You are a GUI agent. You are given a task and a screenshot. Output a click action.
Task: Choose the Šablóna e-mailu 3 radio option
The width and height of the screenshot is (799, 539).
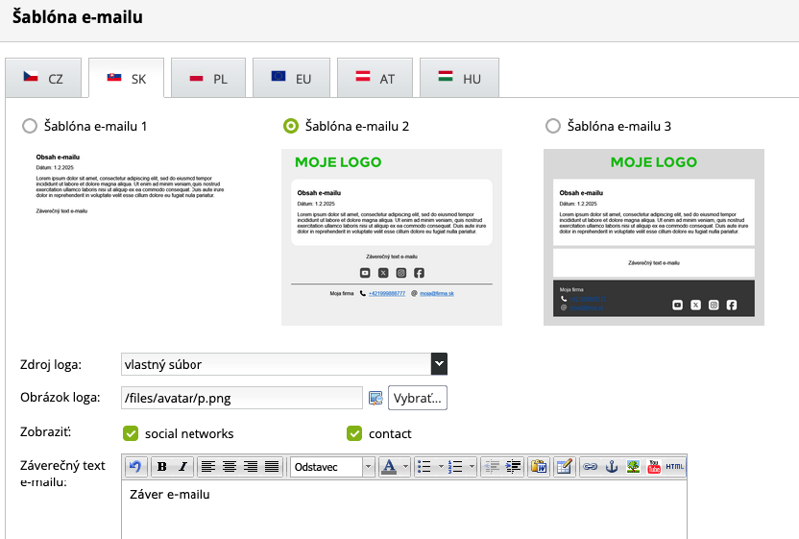553,126
